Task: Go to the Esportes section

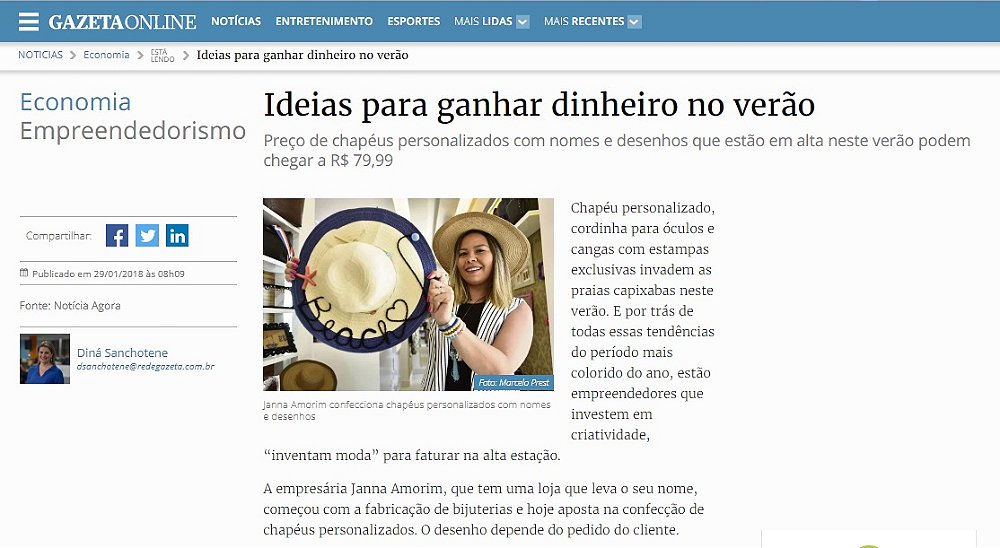Action: point(413,21)
